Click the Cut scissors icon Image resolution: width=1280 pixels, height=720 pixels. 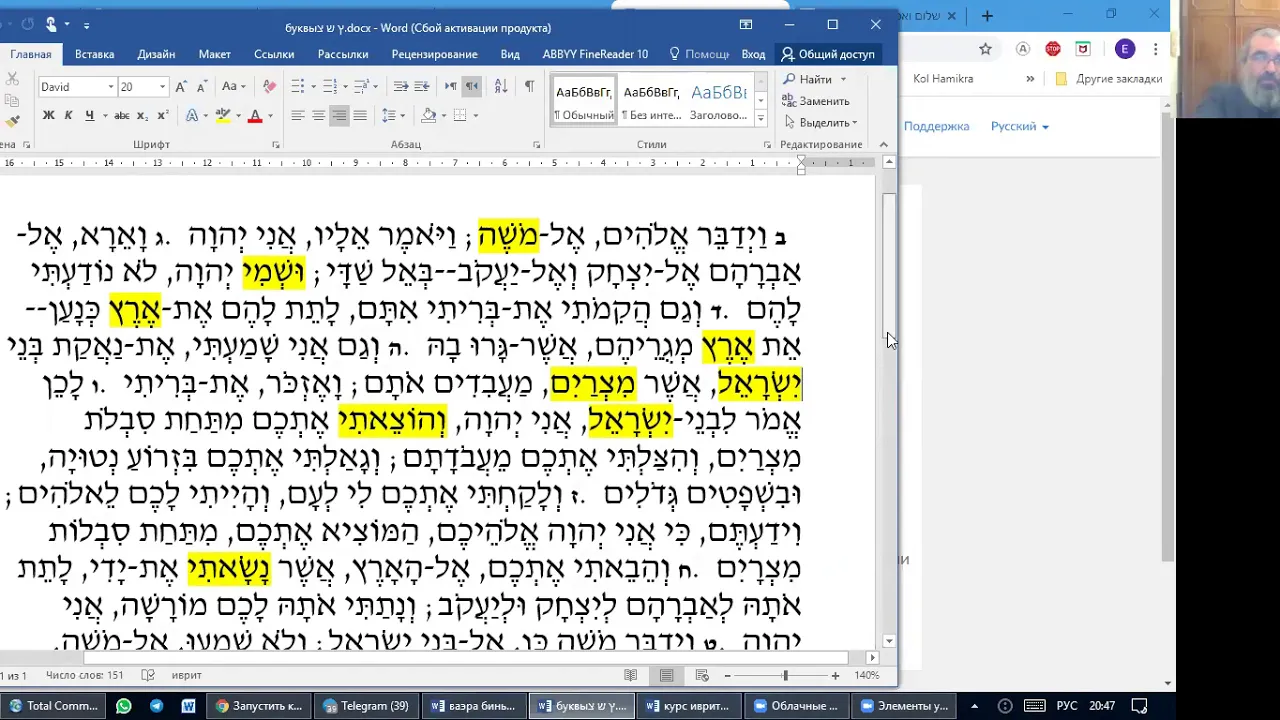point(12,79)
